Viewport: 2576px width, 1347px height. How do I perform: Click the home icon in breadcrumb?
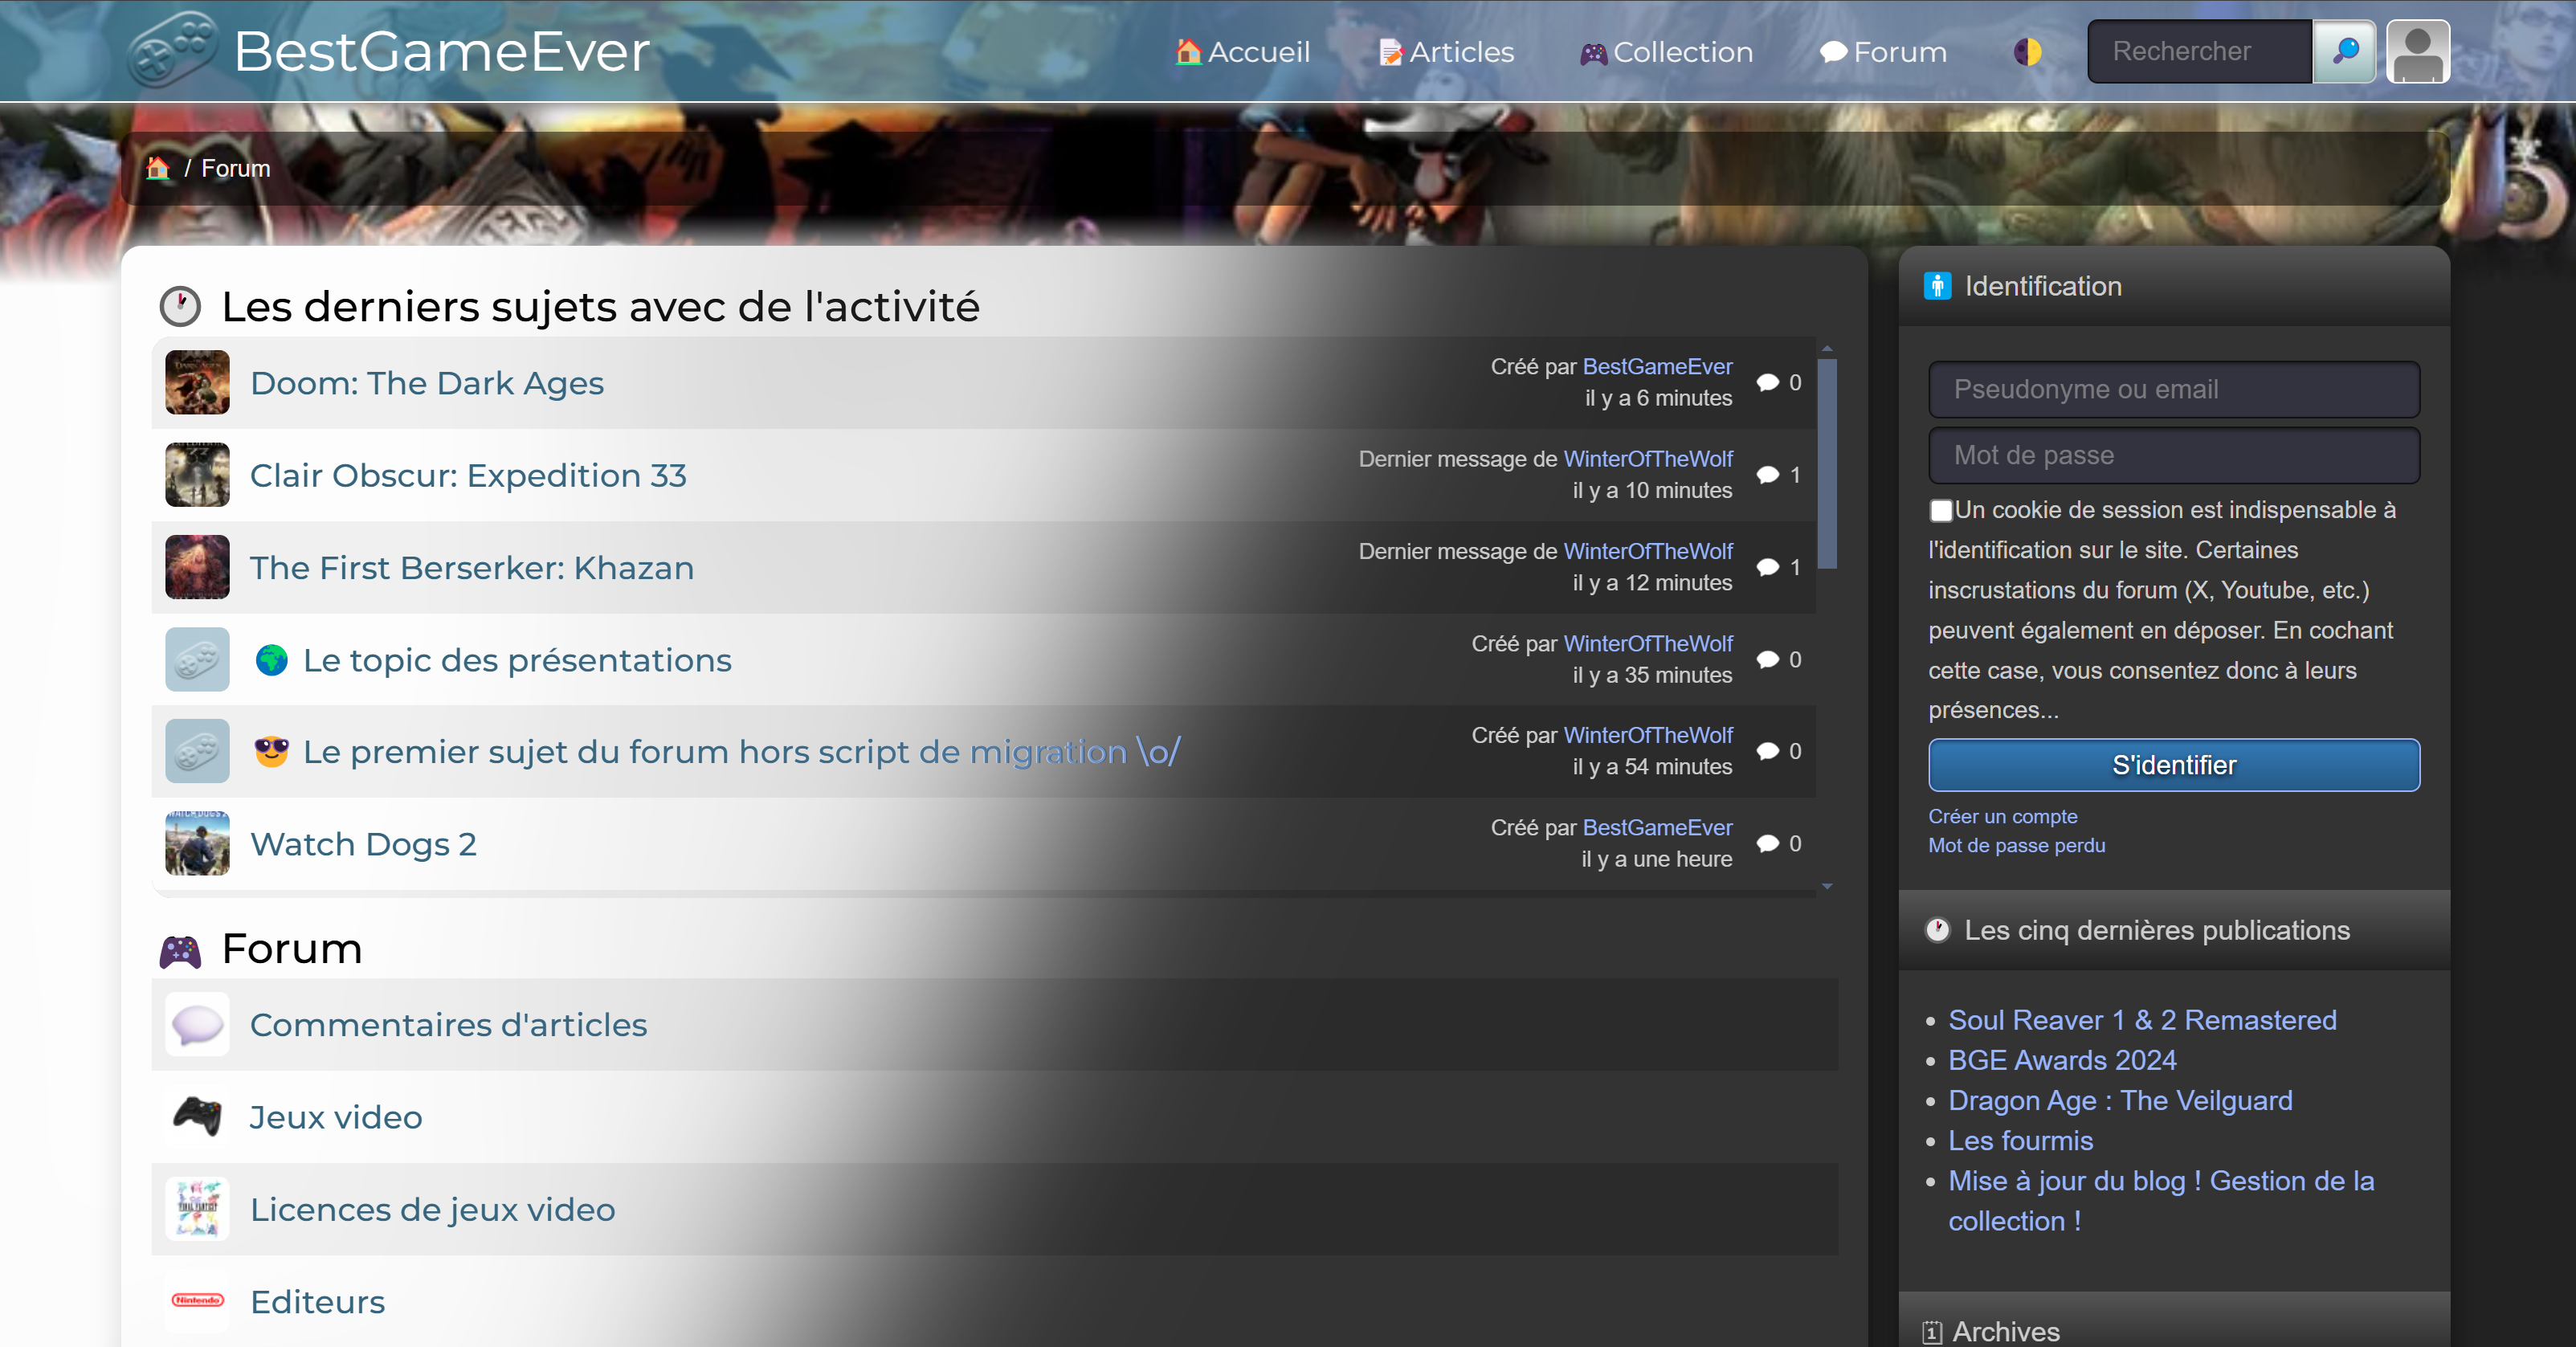[x=158, y=168]
